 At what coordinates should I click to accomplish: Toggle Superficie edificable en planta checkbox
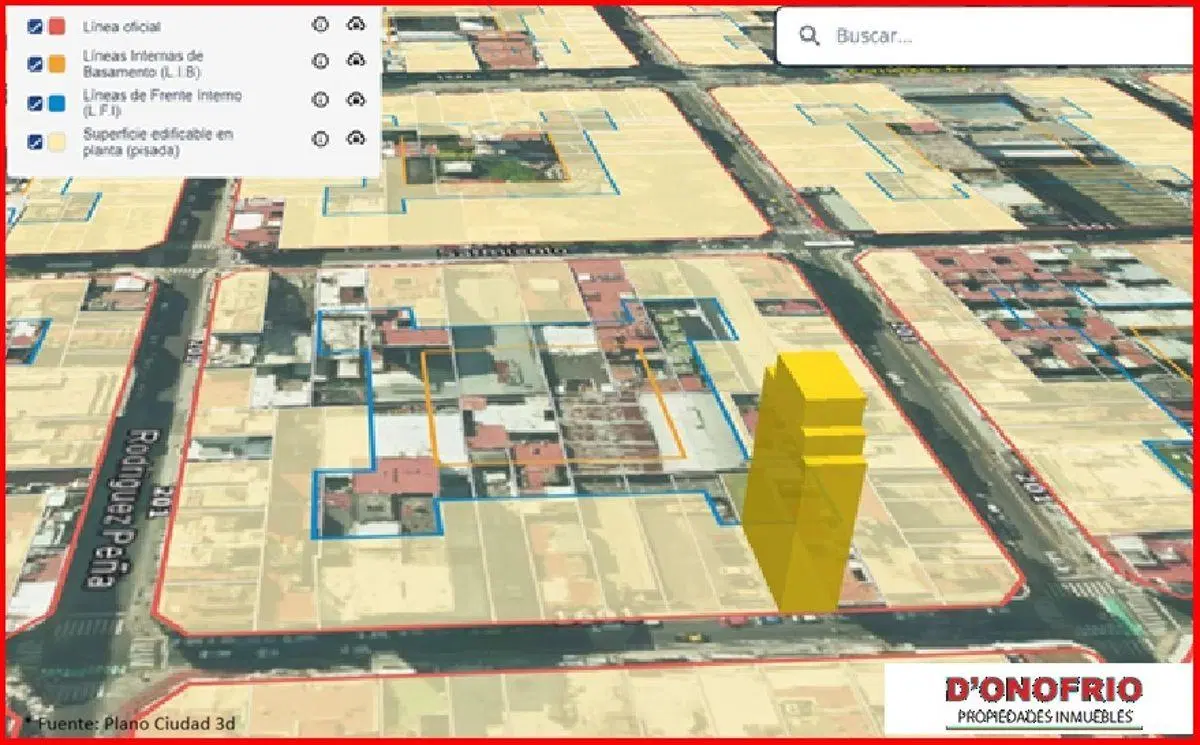[x=36, y=141]
